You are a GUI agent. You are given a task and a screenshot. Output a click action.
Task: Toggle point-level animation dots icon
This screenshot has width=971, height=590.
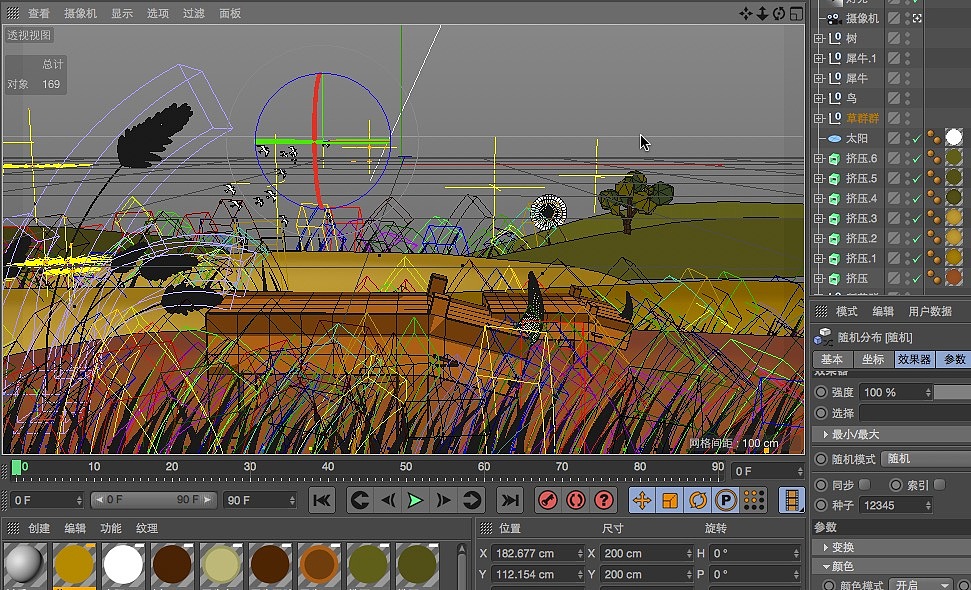tap(754, 500)
